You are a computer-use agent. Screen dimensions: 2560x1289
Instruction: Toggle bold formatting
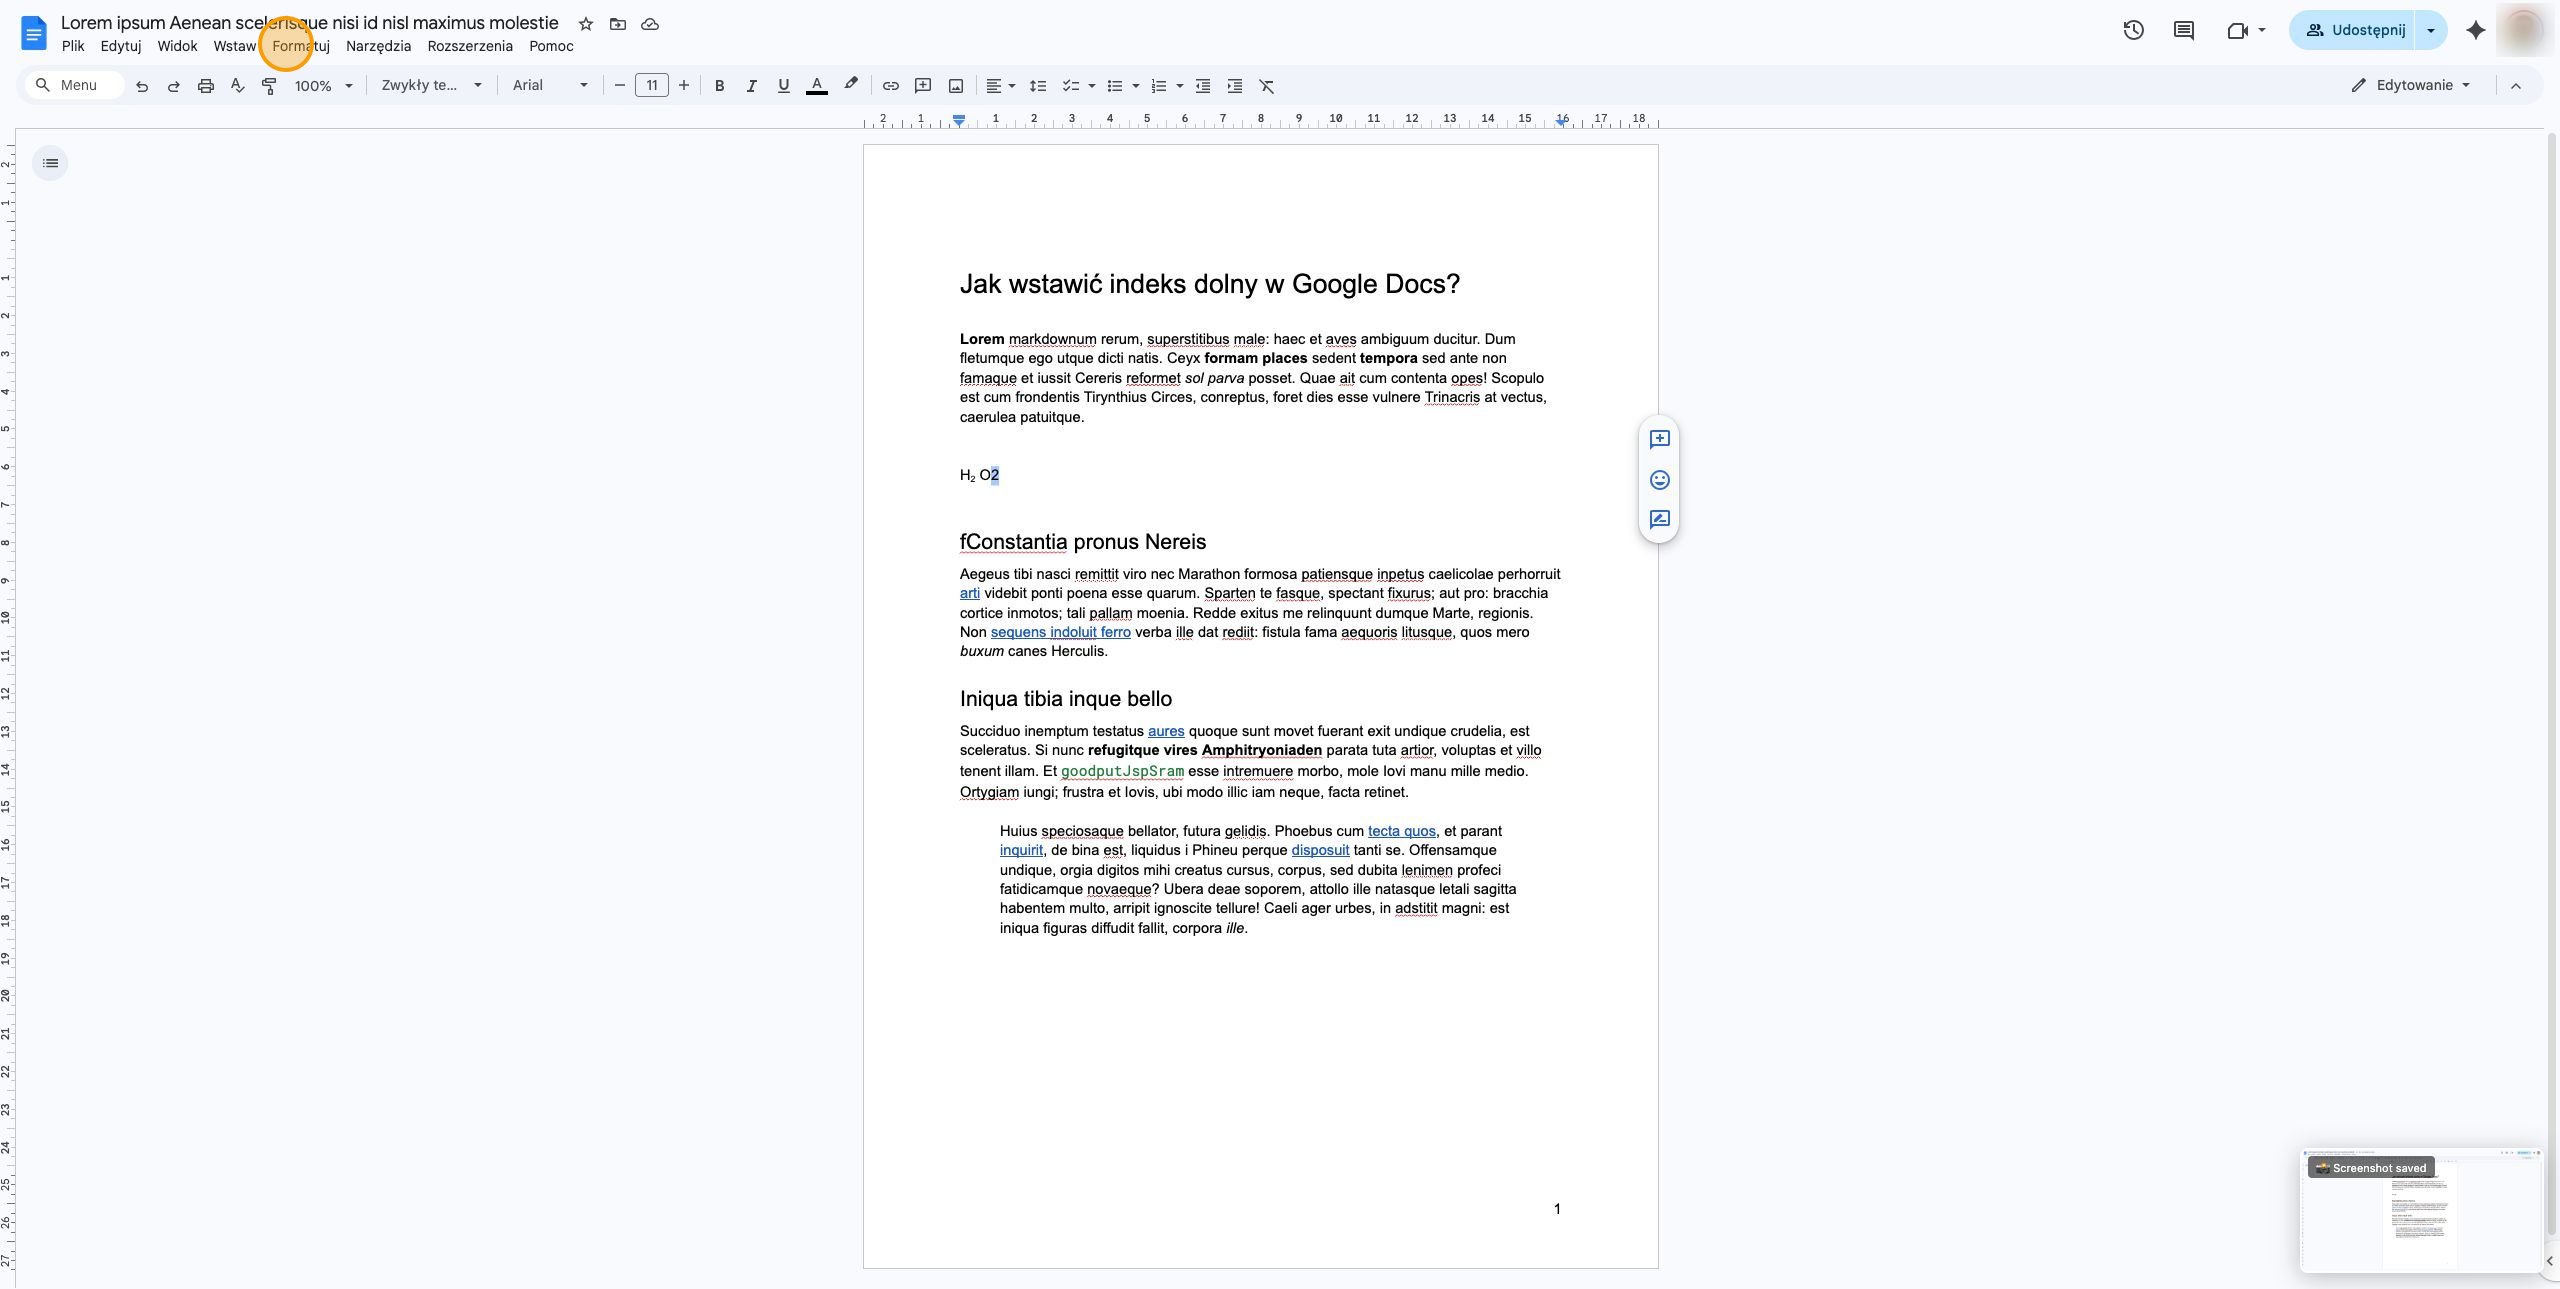click(x=719, y=86)
